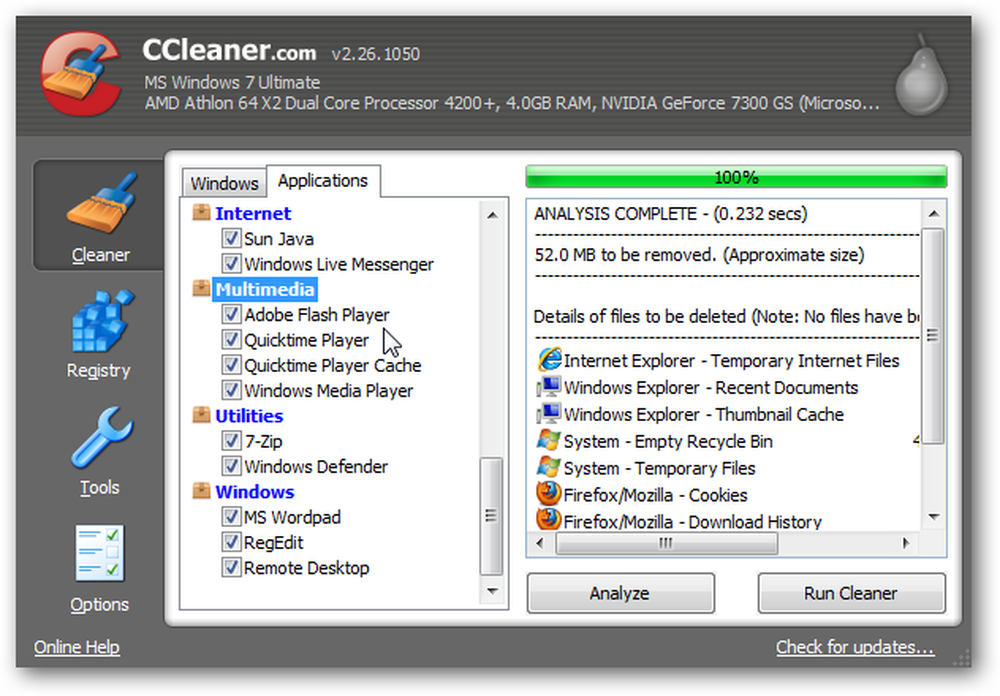The image size is (1000, 696).
Task: Uncheck the Windows Live Messenger checkbox
Action: [231, 263]
